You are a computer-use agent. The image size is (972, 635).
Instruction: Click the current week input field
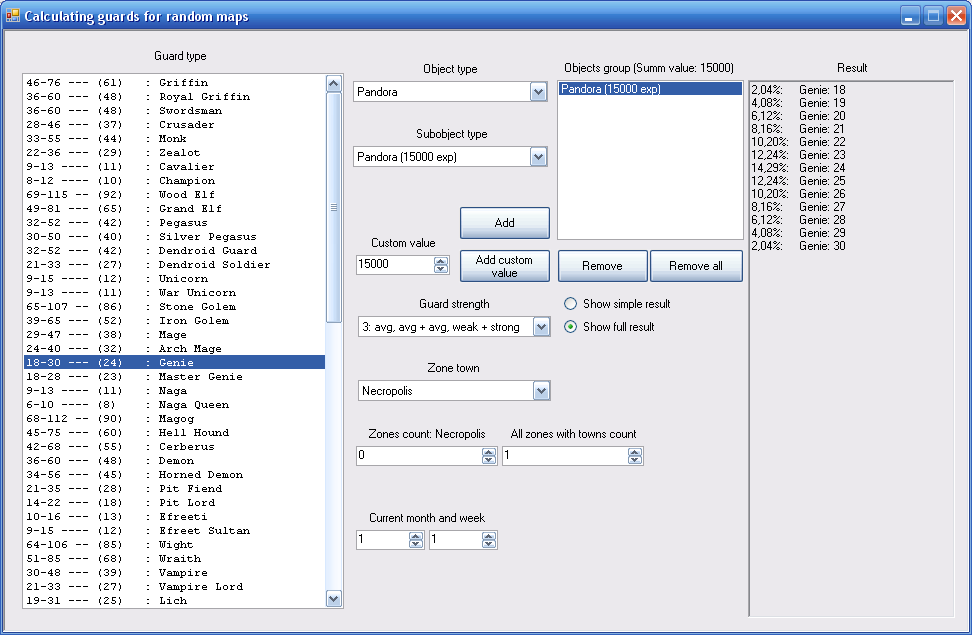(455, 540)
